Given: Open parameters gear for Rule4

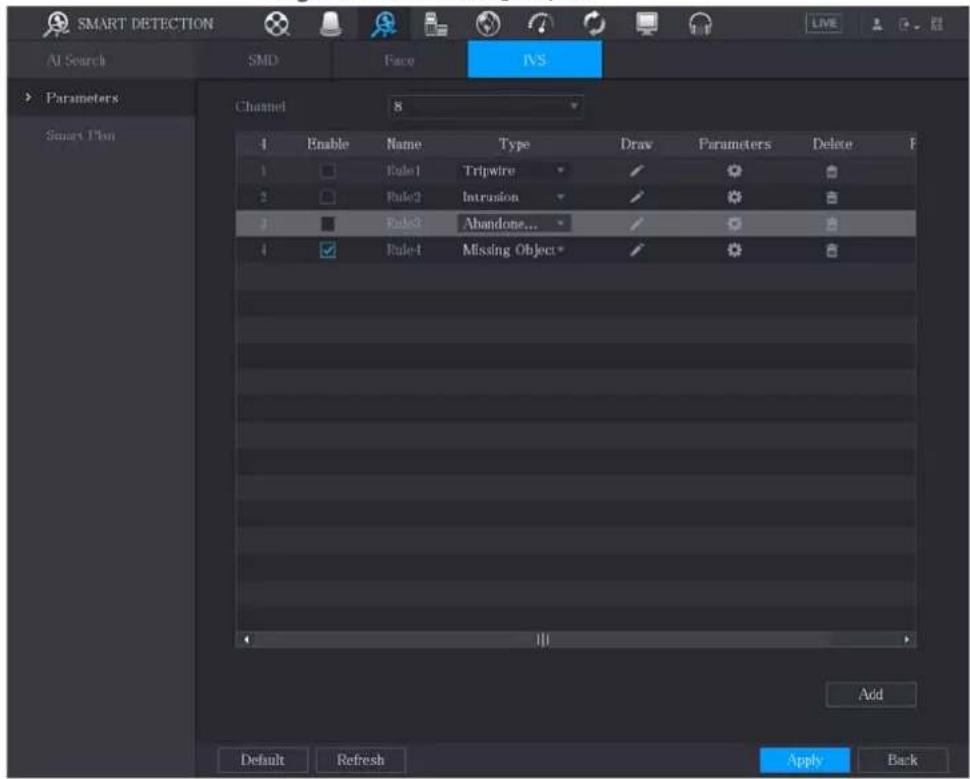Looking at the screenshot, I should [734, 250].
